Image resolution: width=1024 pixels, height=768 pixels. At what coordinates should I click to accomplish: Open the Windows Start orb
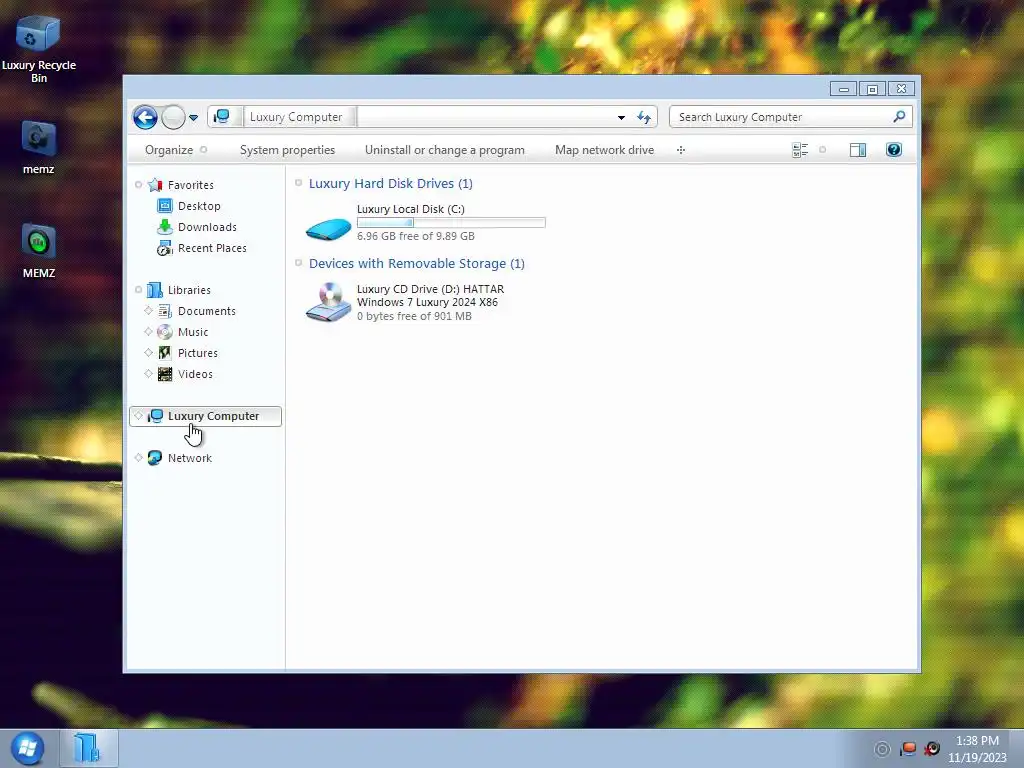point(27,748)
